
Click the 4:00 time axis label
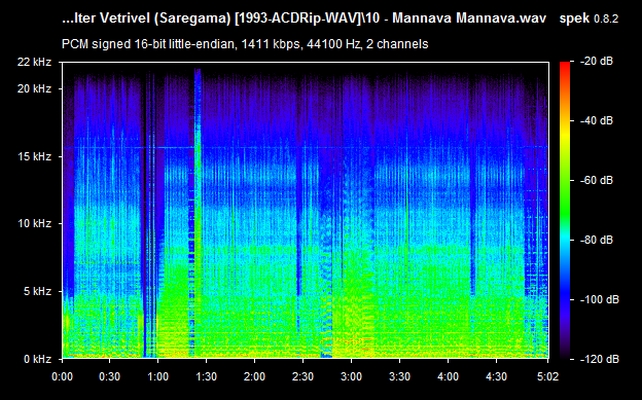(x=448, y=376)
